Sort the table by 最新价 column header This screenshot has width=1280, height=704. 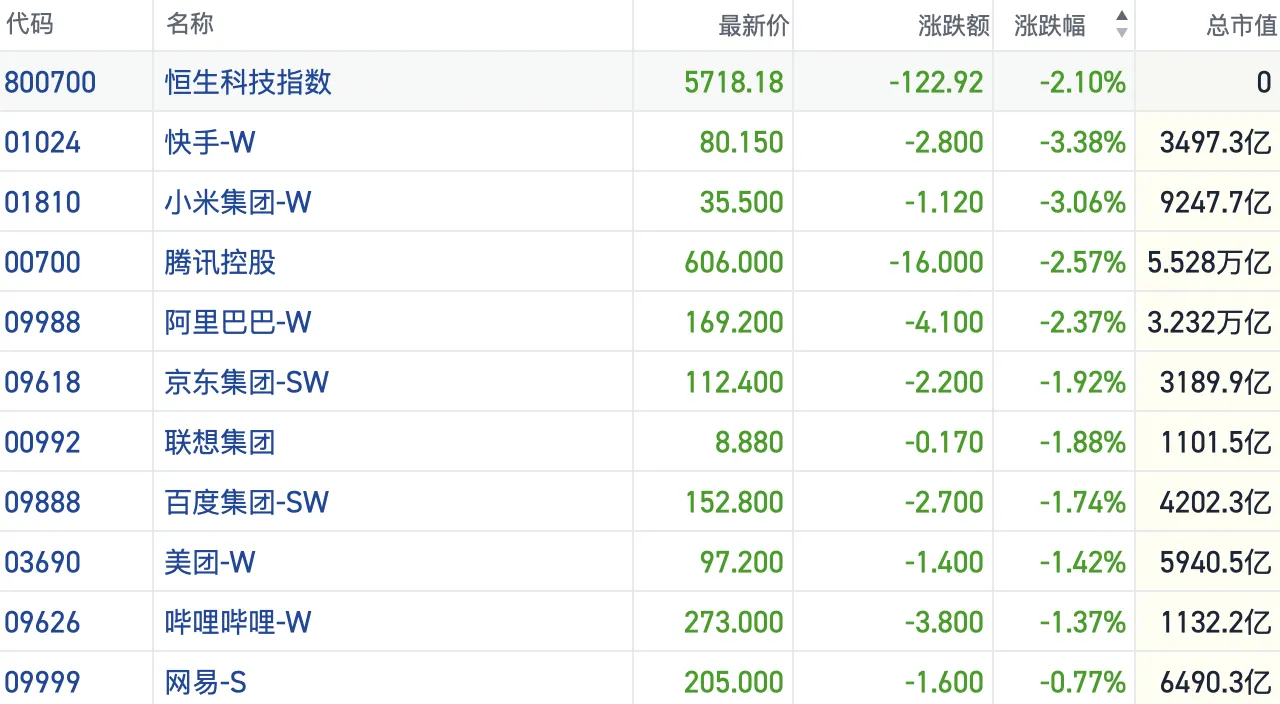[753, 26]
